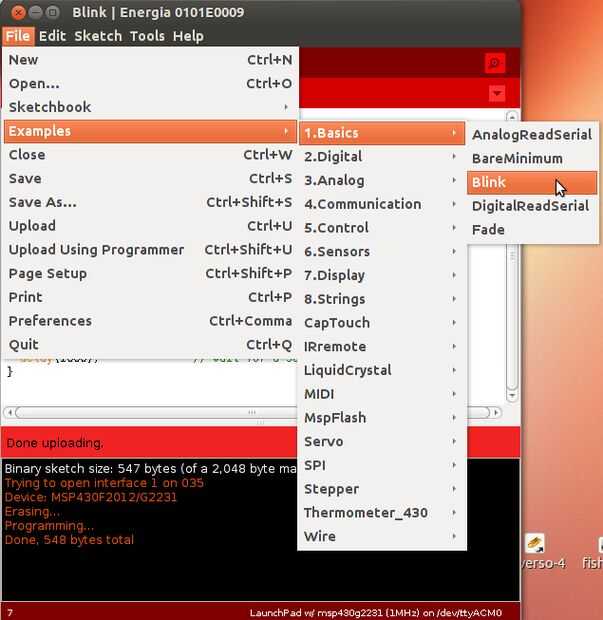This screenshot has width=603, height=620.
Task: Expand the 4.Communication examples submenu
Action: click(x=382, y=204)
